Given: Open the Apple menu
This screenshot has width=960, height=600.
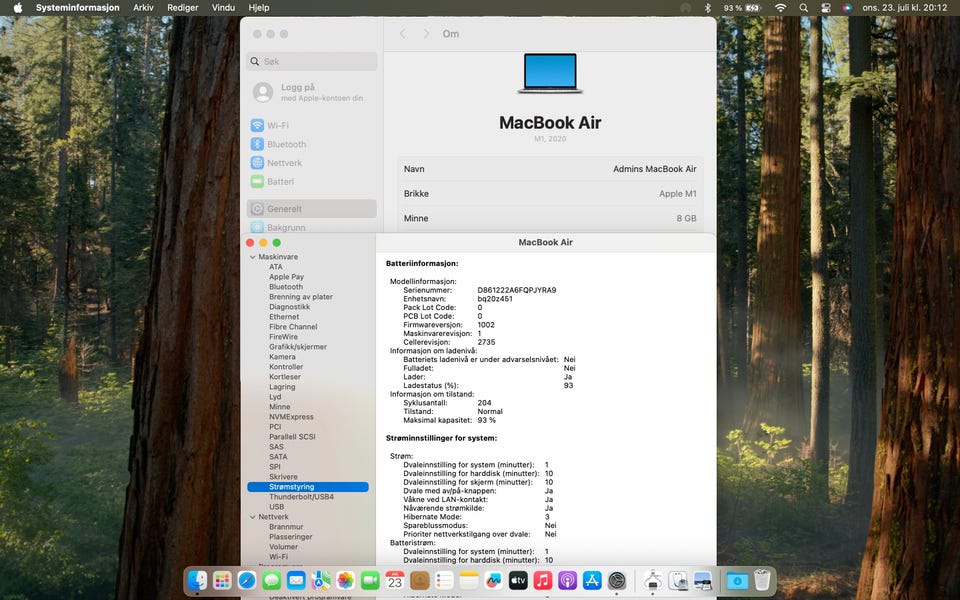Looking at the screenshot, I should pyautogui.click(x=18, y=8).
